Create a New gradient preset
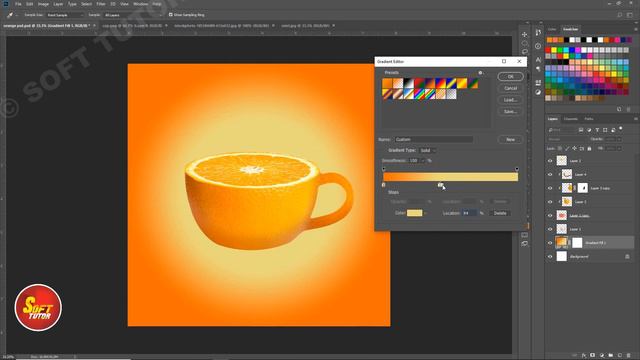 510,140
